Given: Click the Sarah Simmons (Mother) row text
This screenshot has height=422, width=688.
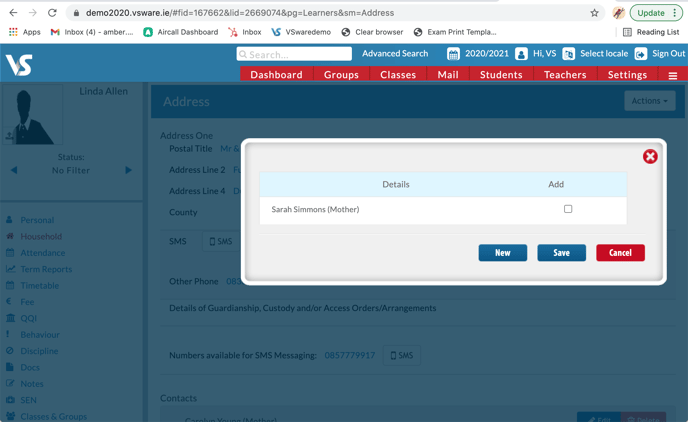Looking at the screenshot, I should (315, 209).
